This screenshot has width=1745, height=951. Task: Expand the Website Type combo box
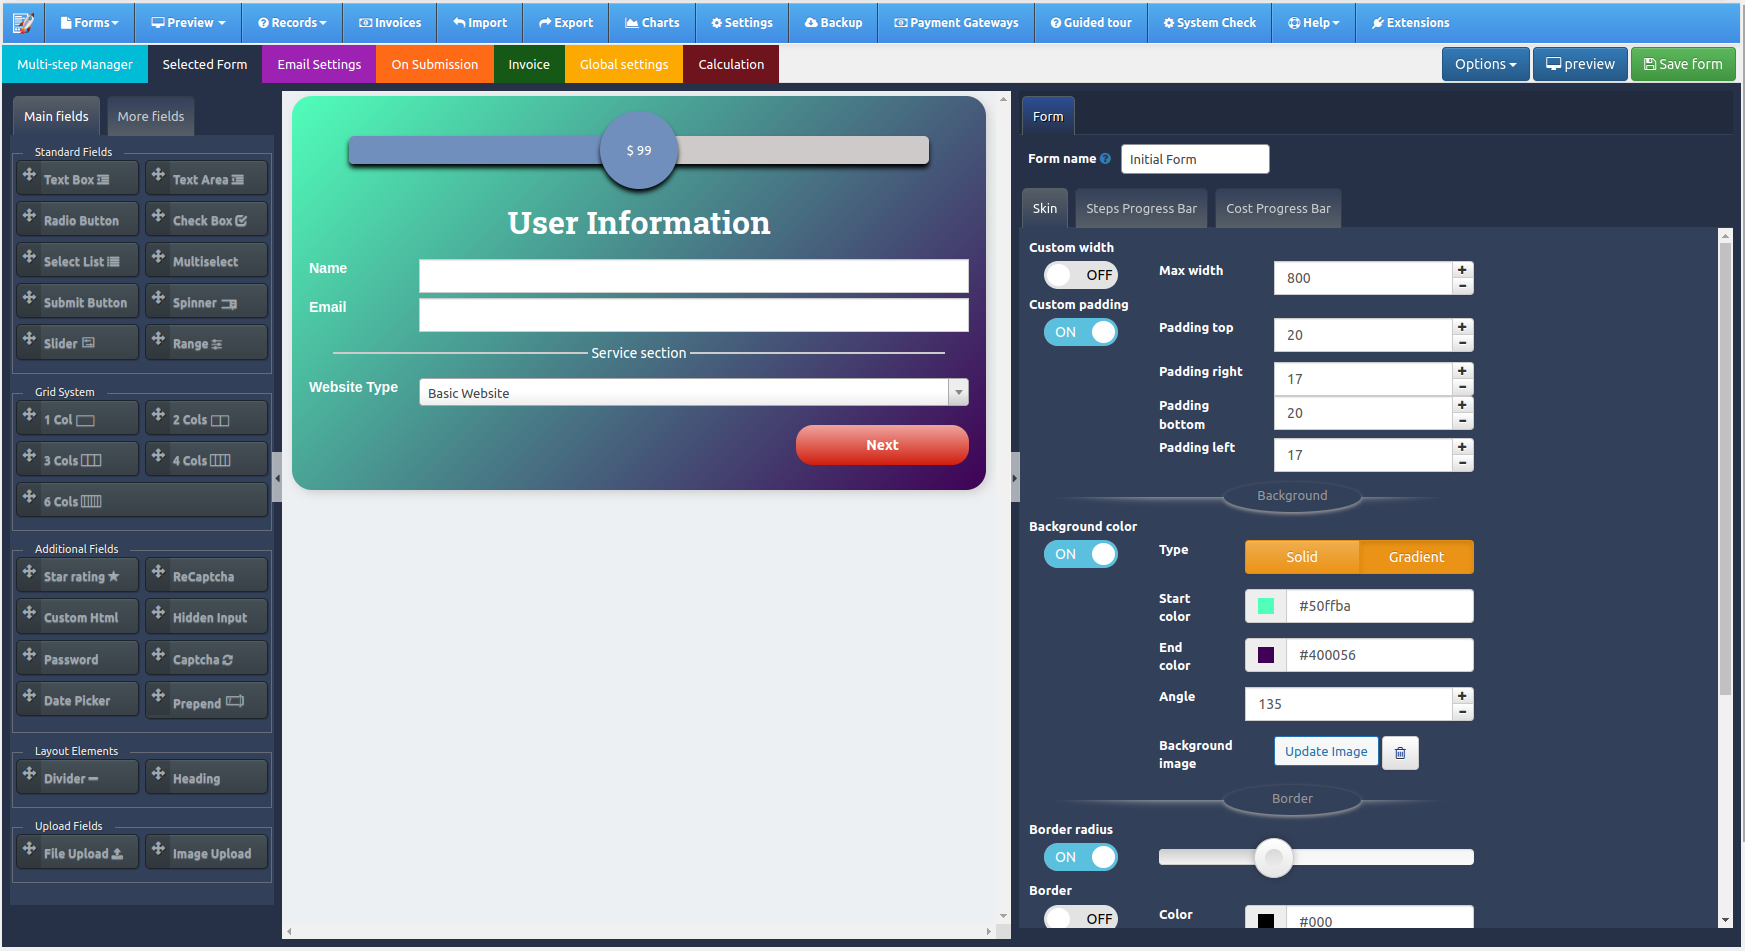958,392
